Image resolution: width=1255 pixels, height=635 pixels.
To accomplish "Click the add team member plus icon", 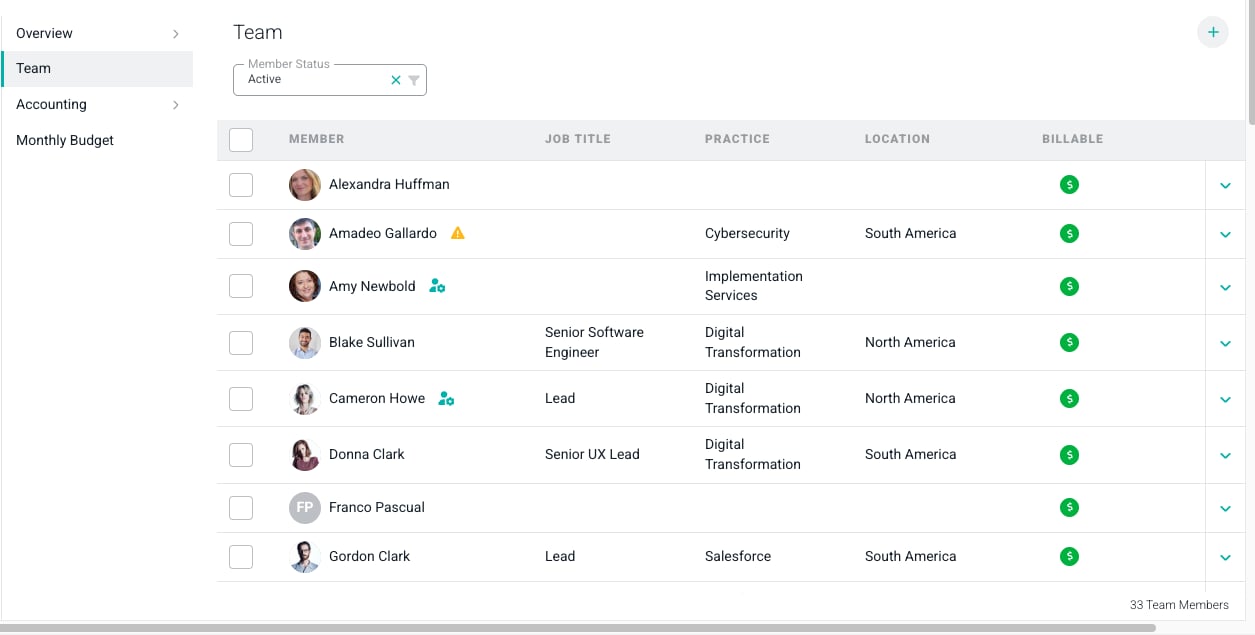I will [1212, 32].
